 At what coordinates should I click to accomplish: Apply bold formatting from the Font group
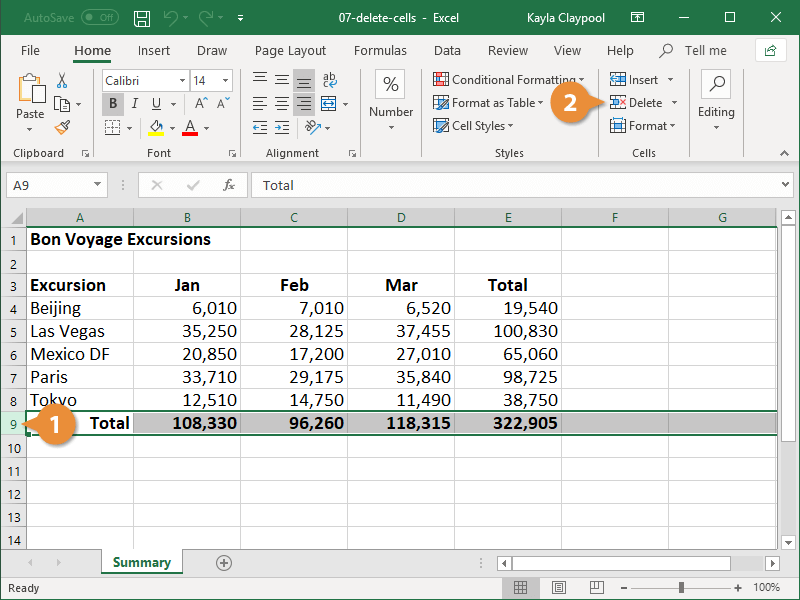point(113,103)
